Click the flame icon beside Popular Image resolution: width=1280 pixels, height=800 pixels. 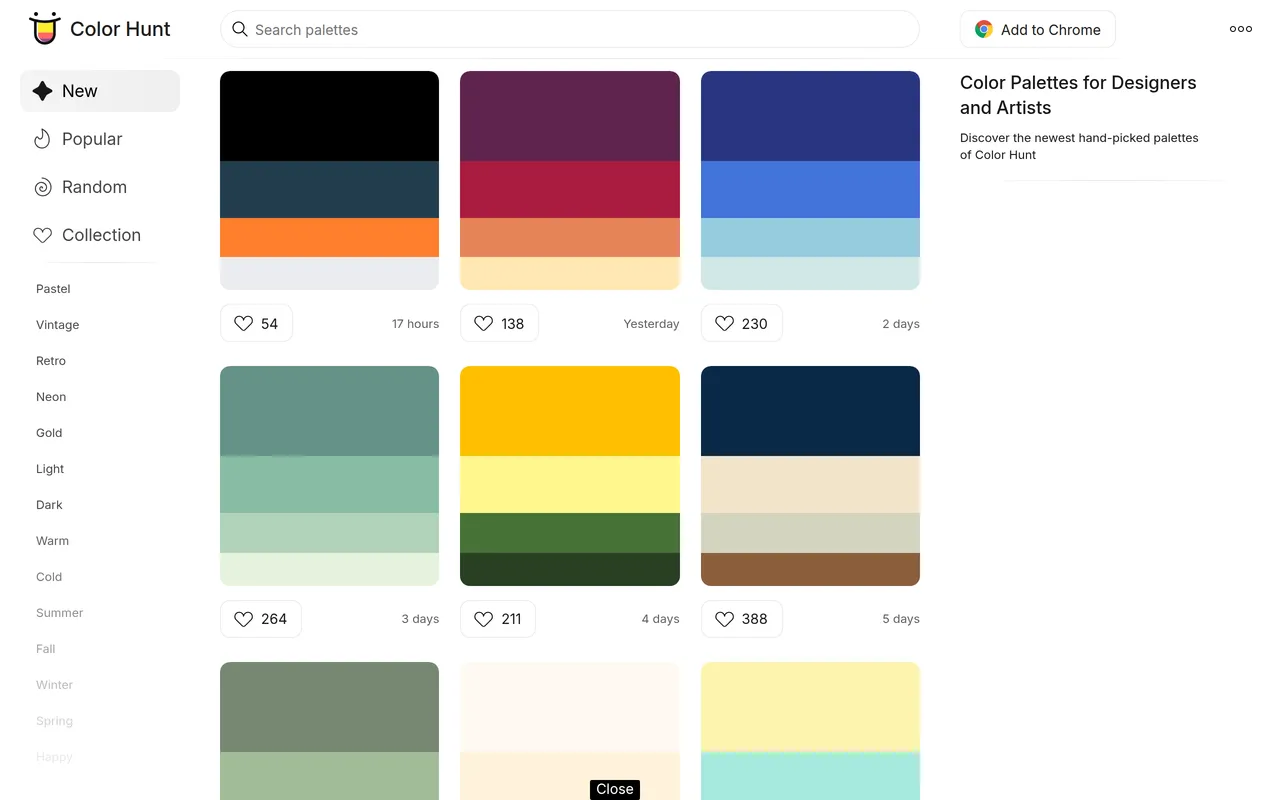[42, 139]
